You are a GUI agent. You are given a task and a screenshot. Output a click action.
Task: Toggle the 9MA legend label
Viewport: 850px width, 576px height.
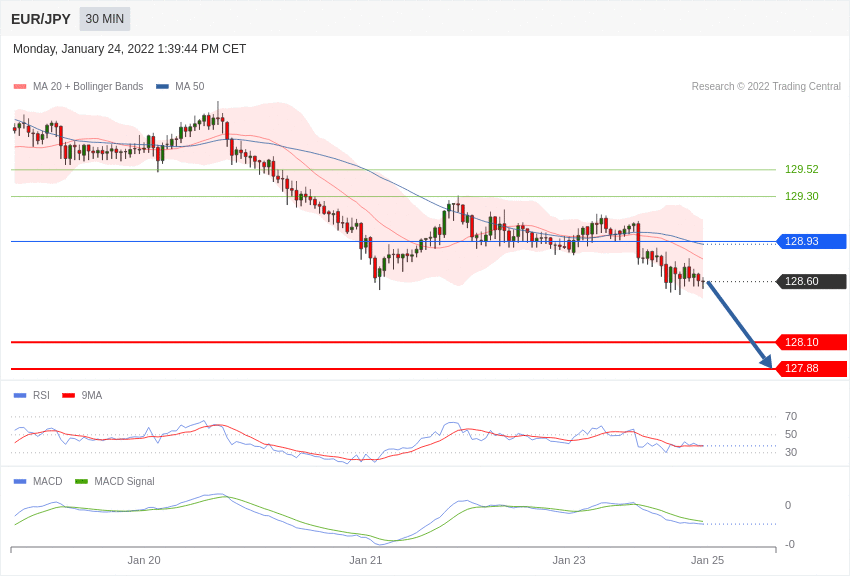pos(92,396)
